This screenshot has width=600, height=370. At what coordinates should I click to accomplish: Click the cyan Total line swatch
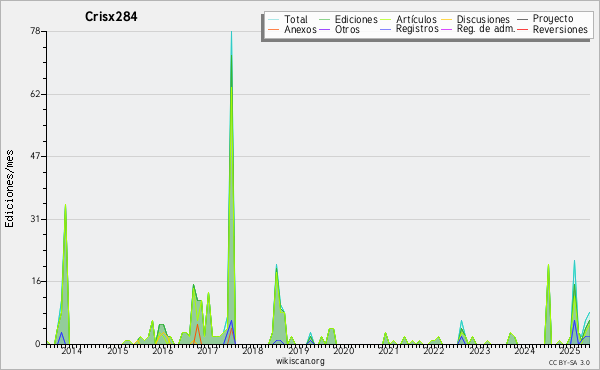(274, 19)
